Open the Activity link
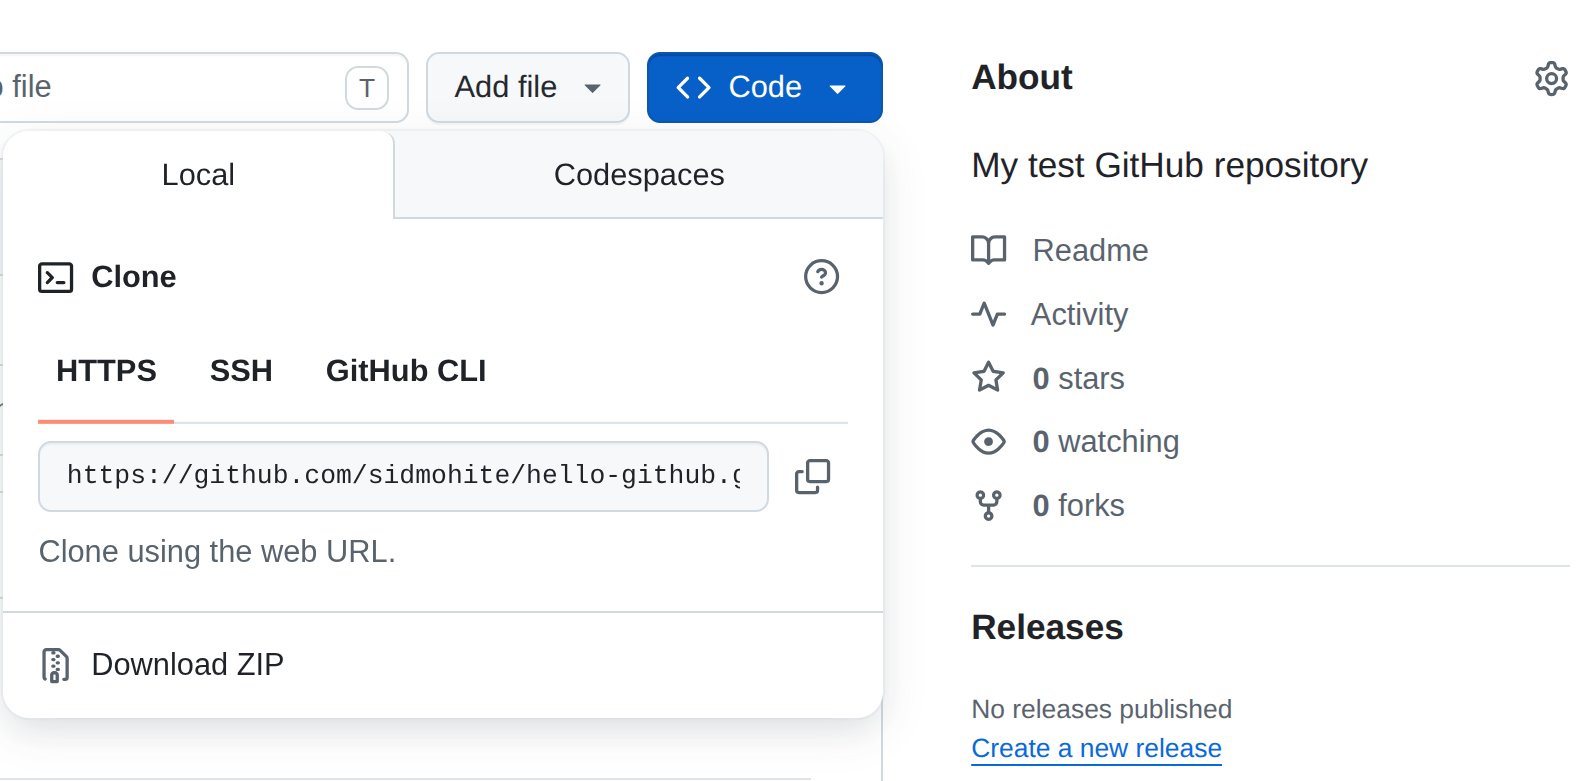Viewport: 1581px width, 781px height. (1080, 314)
